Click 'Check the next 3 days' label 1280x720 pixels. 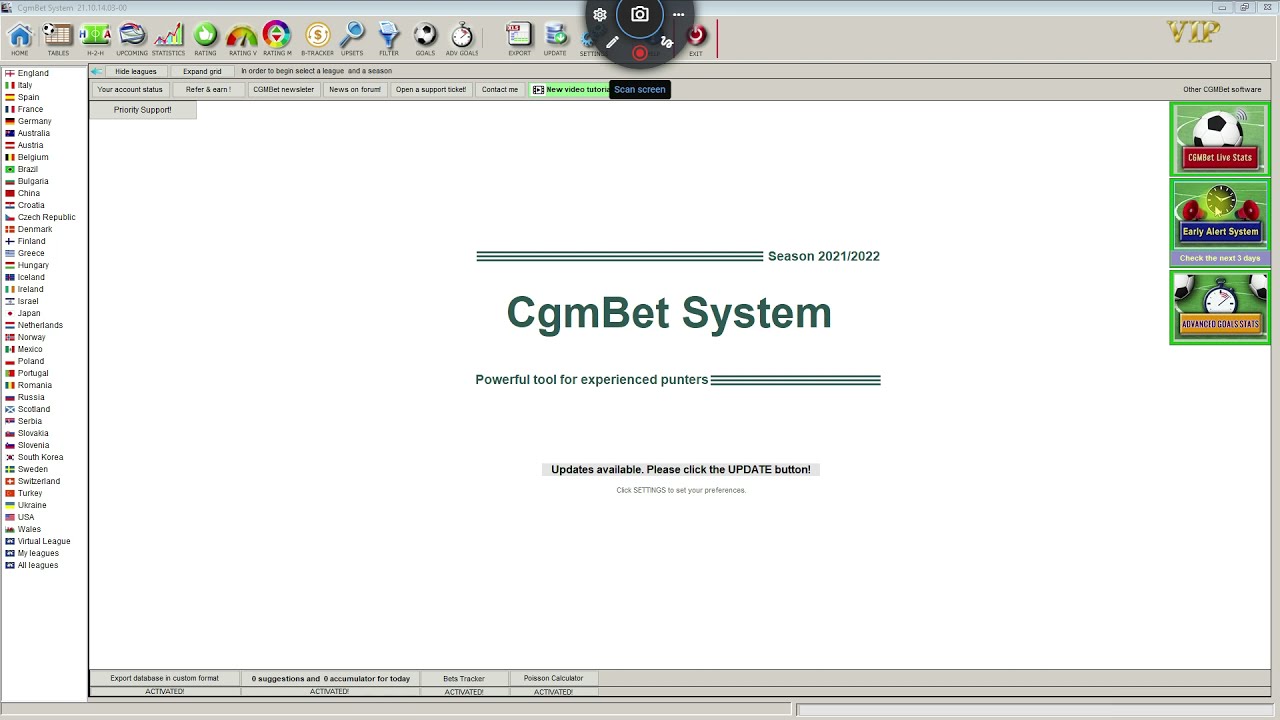point(1220,258)
